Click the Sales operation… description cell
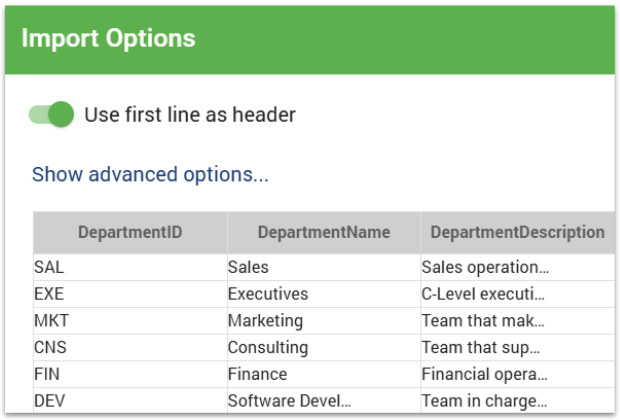The image size is (620, 420). point(516,268)
